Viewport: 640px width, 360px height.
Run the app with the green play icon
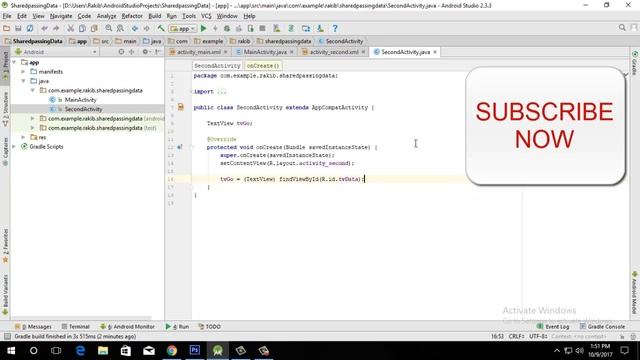(x=204, y=28)
